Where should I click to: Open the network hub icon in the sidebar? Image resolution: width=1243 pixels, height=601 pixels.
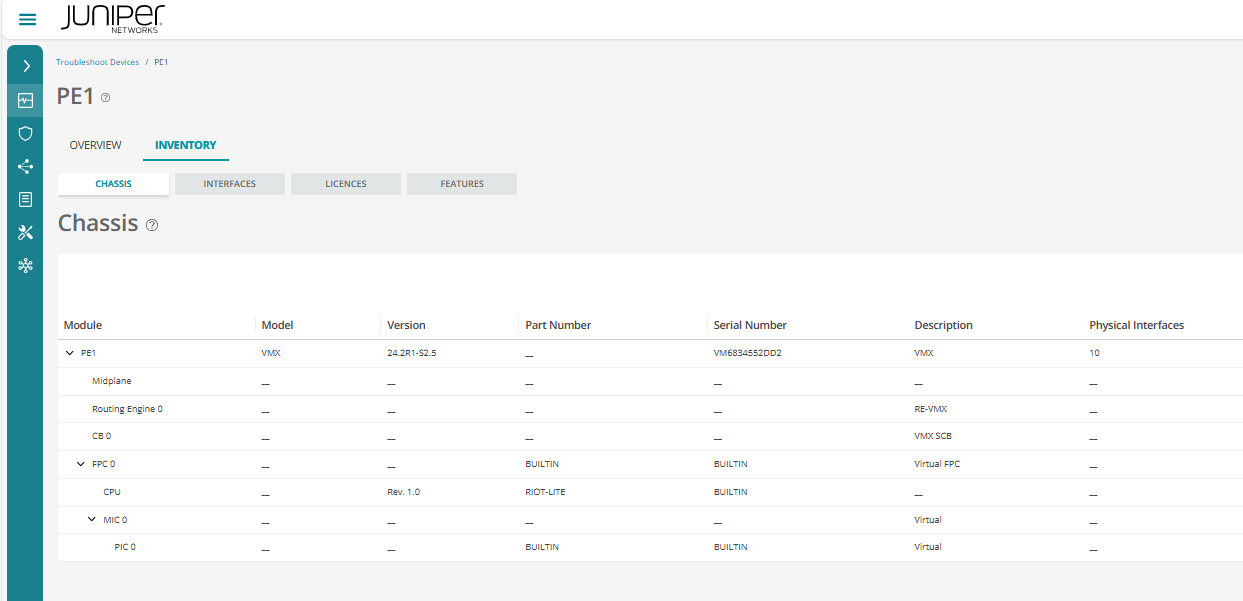pos(26,265)
